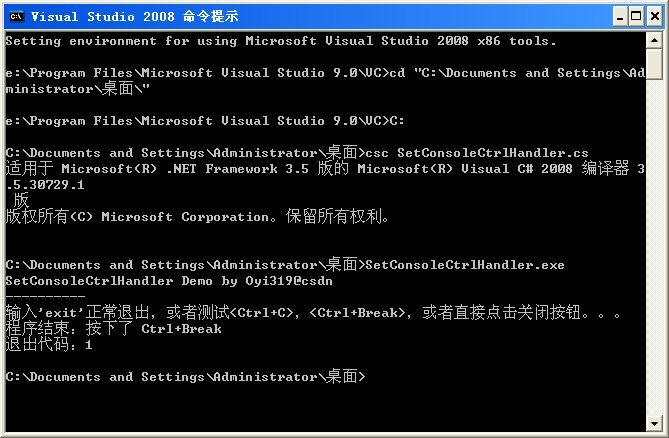Screen dimensions: 669x438
Task: Click the scrollbar up arrow
Action: (x=654, y=41)
